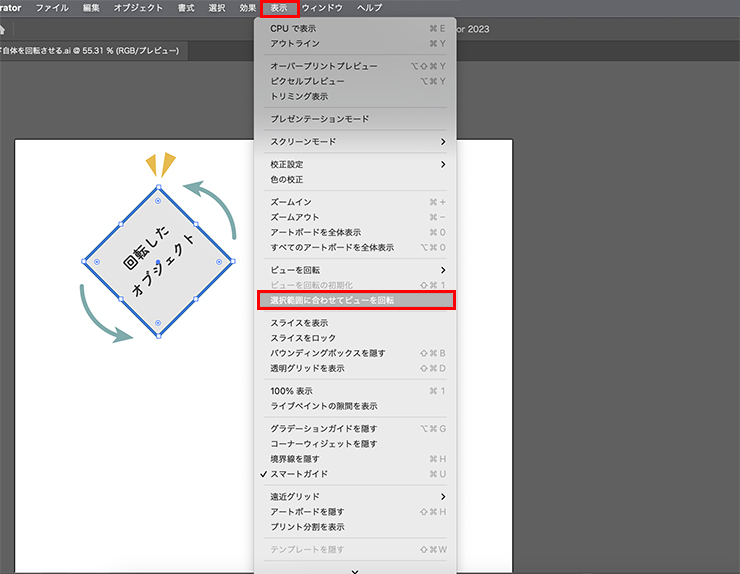Toggle バウンディングボックスを隠す
This screenshot has width=740, height=574.
[327, 353]
